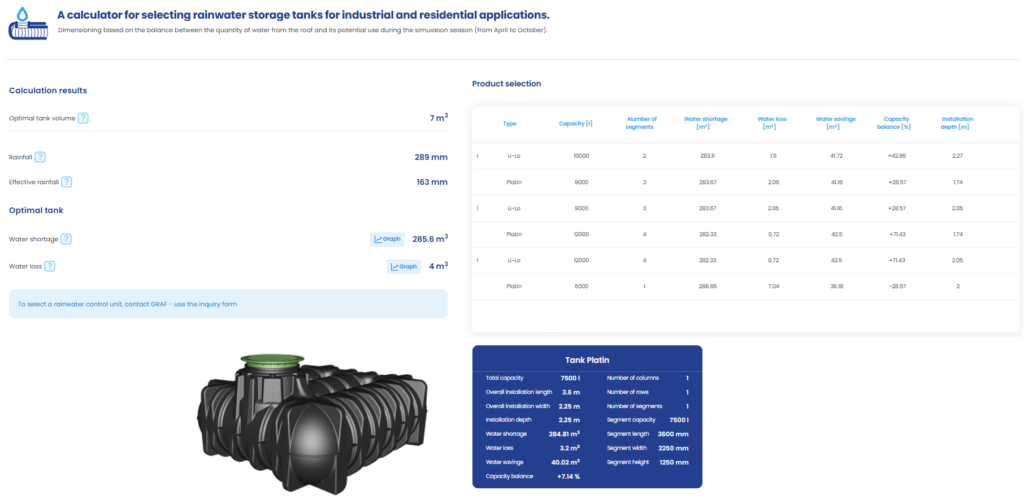The width and height of the screenshot is (1024, 503).
Task: Open help icon next to Effective rainfall
Action: click(x=67, y=182)
